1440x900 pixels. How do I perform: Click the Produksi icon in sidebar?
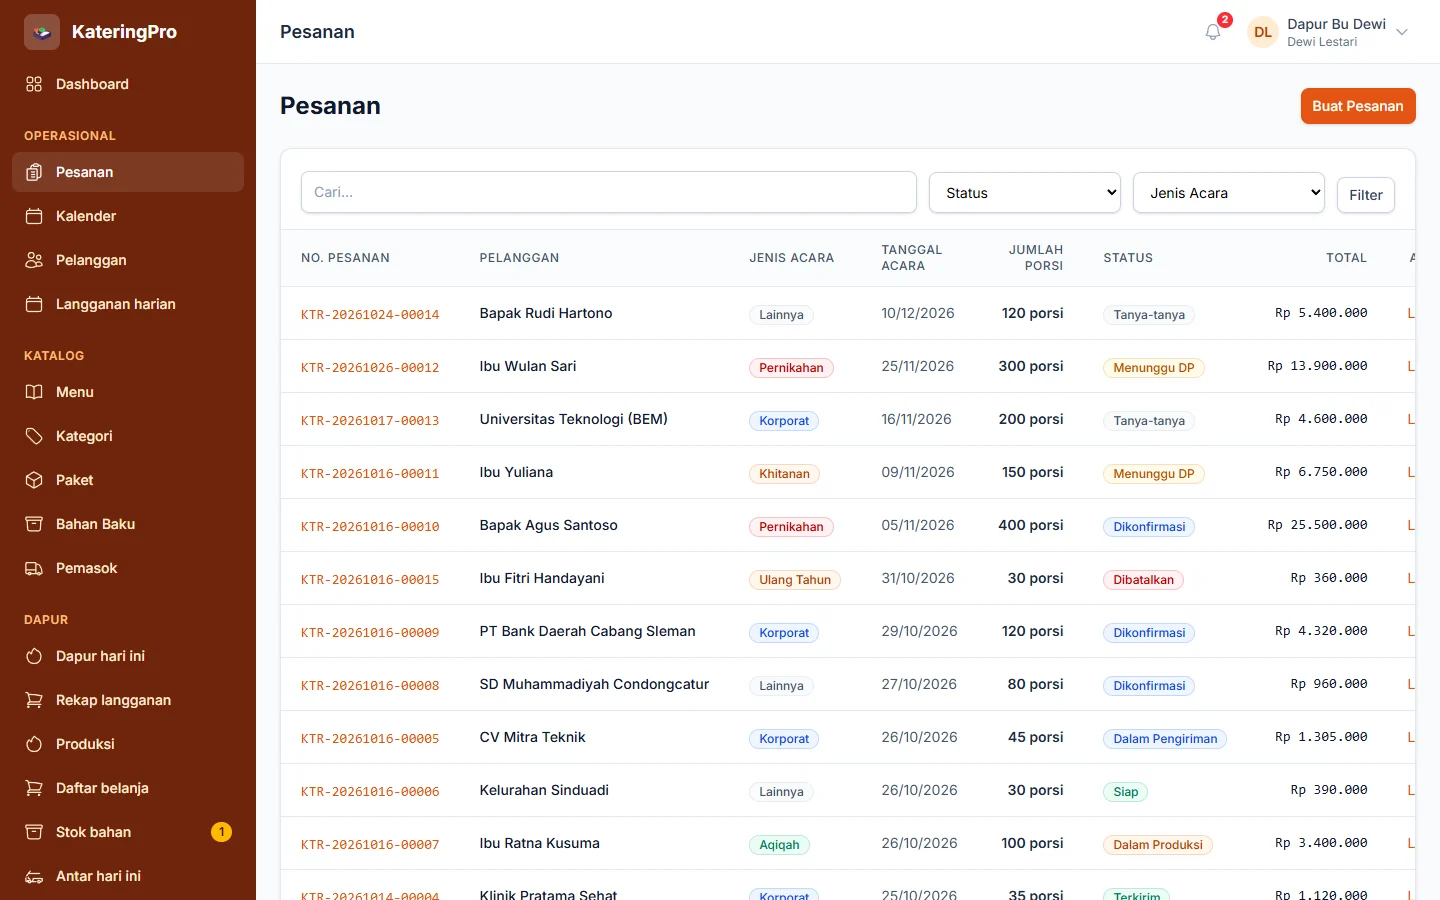pos(34,744)
